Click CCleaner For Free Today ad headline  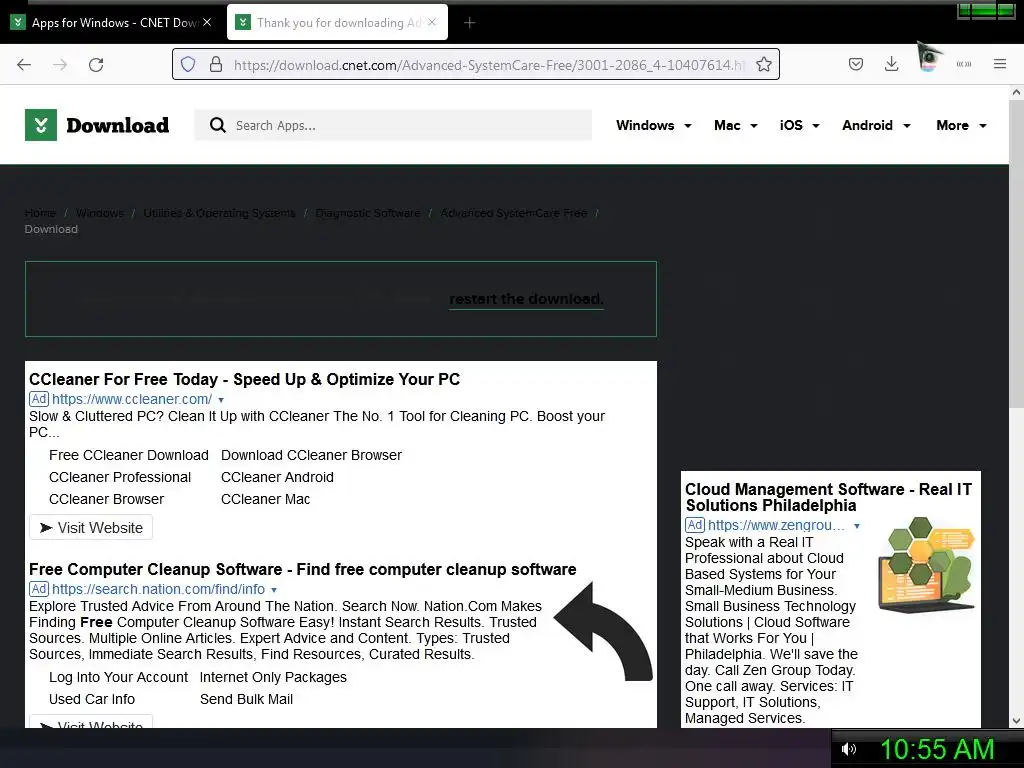(x=244, y=379)
